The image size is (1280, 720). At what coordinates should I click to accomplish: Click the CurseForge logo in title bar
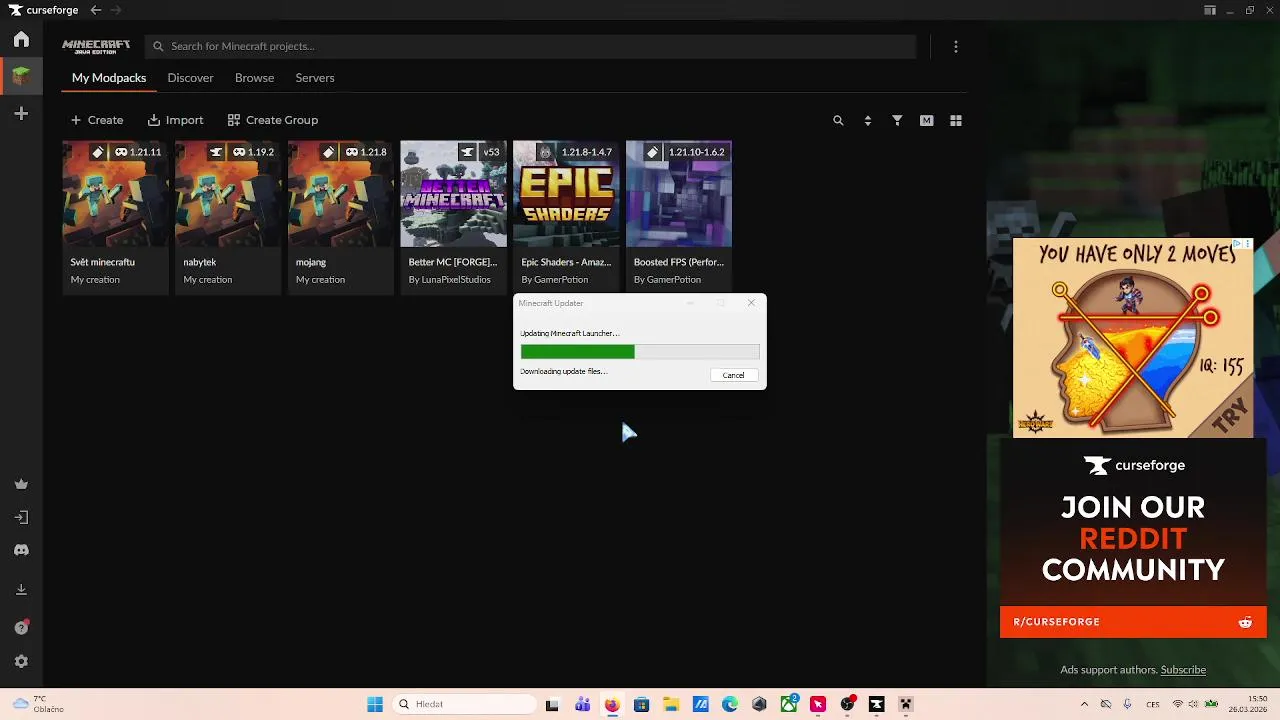45,10
